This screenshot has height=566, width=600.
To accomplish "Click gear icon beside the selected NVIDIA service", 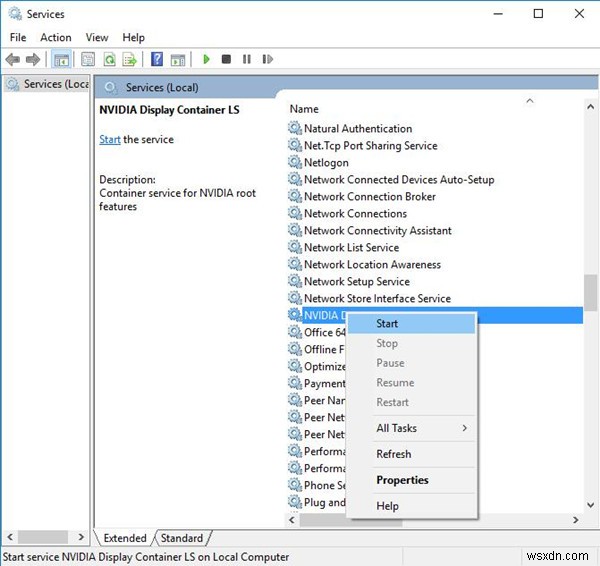I will pos(295,315).
